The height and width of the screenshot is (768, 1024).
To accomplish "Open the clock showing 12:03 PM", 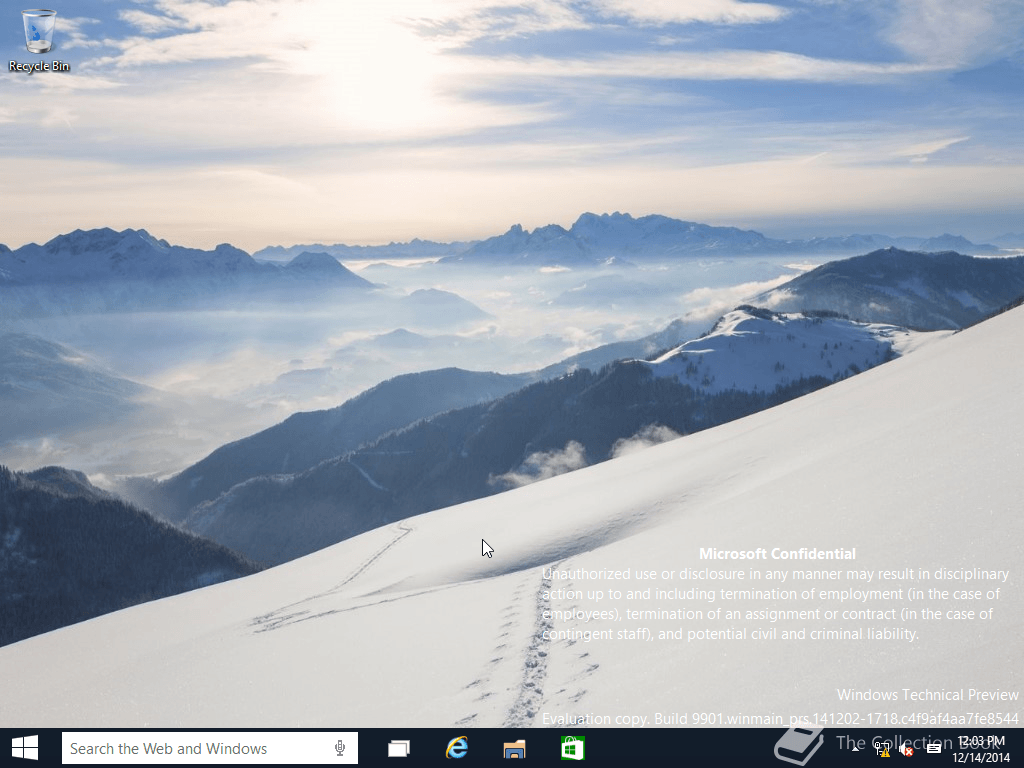I will (x=980, y=741).
